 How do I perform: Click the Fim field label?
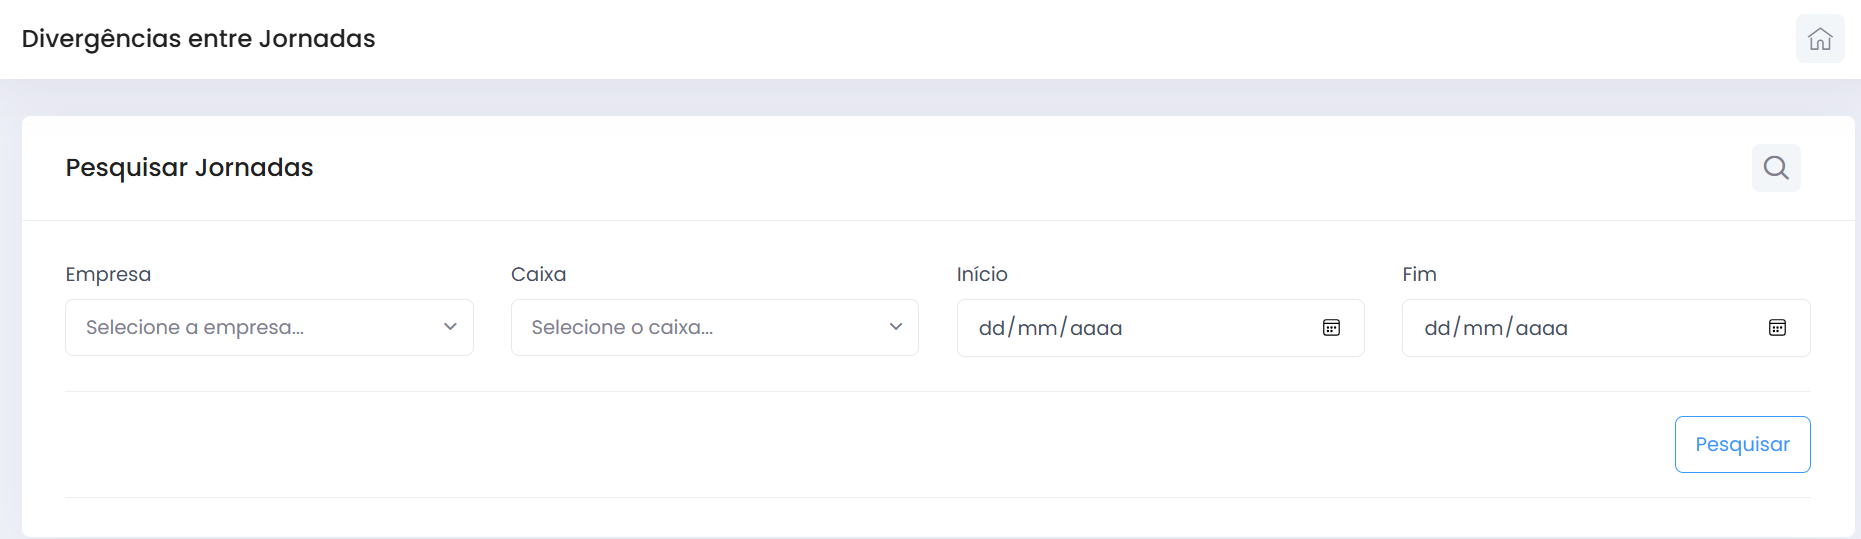coord(1419,274)
